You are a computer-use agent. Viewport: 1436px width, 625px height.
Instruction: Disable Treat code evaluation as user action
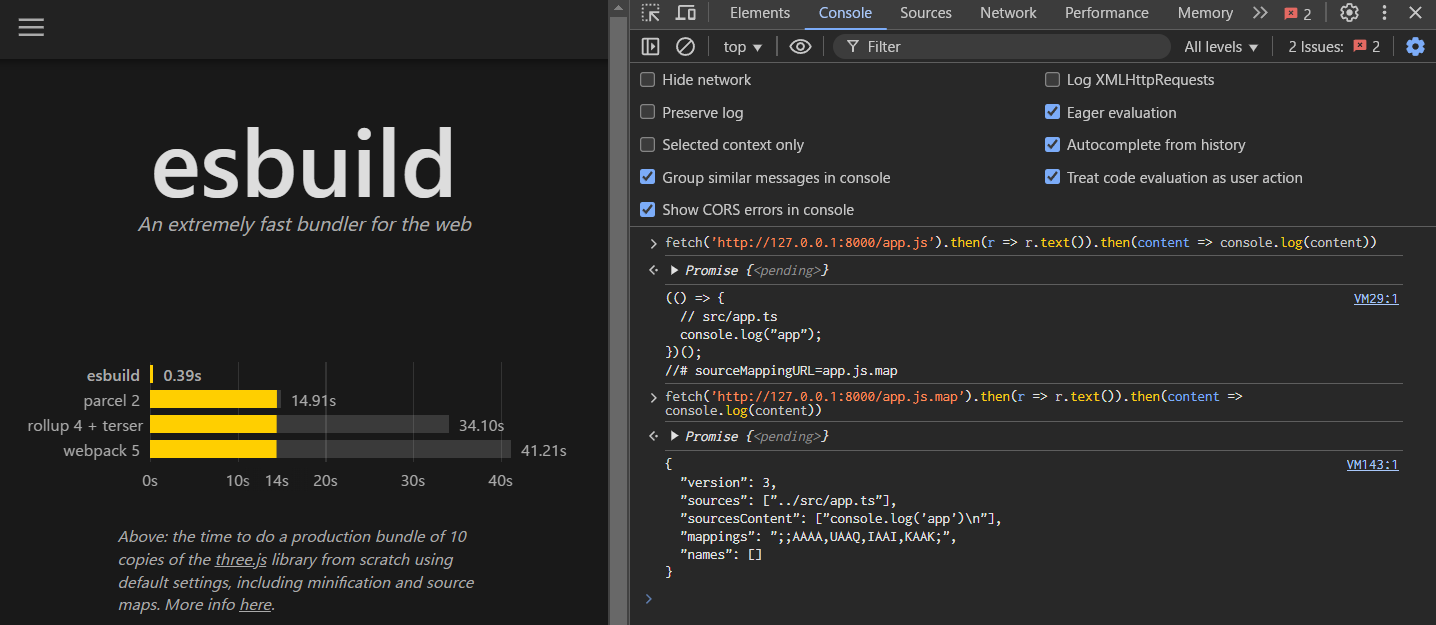click(1052, 177)
